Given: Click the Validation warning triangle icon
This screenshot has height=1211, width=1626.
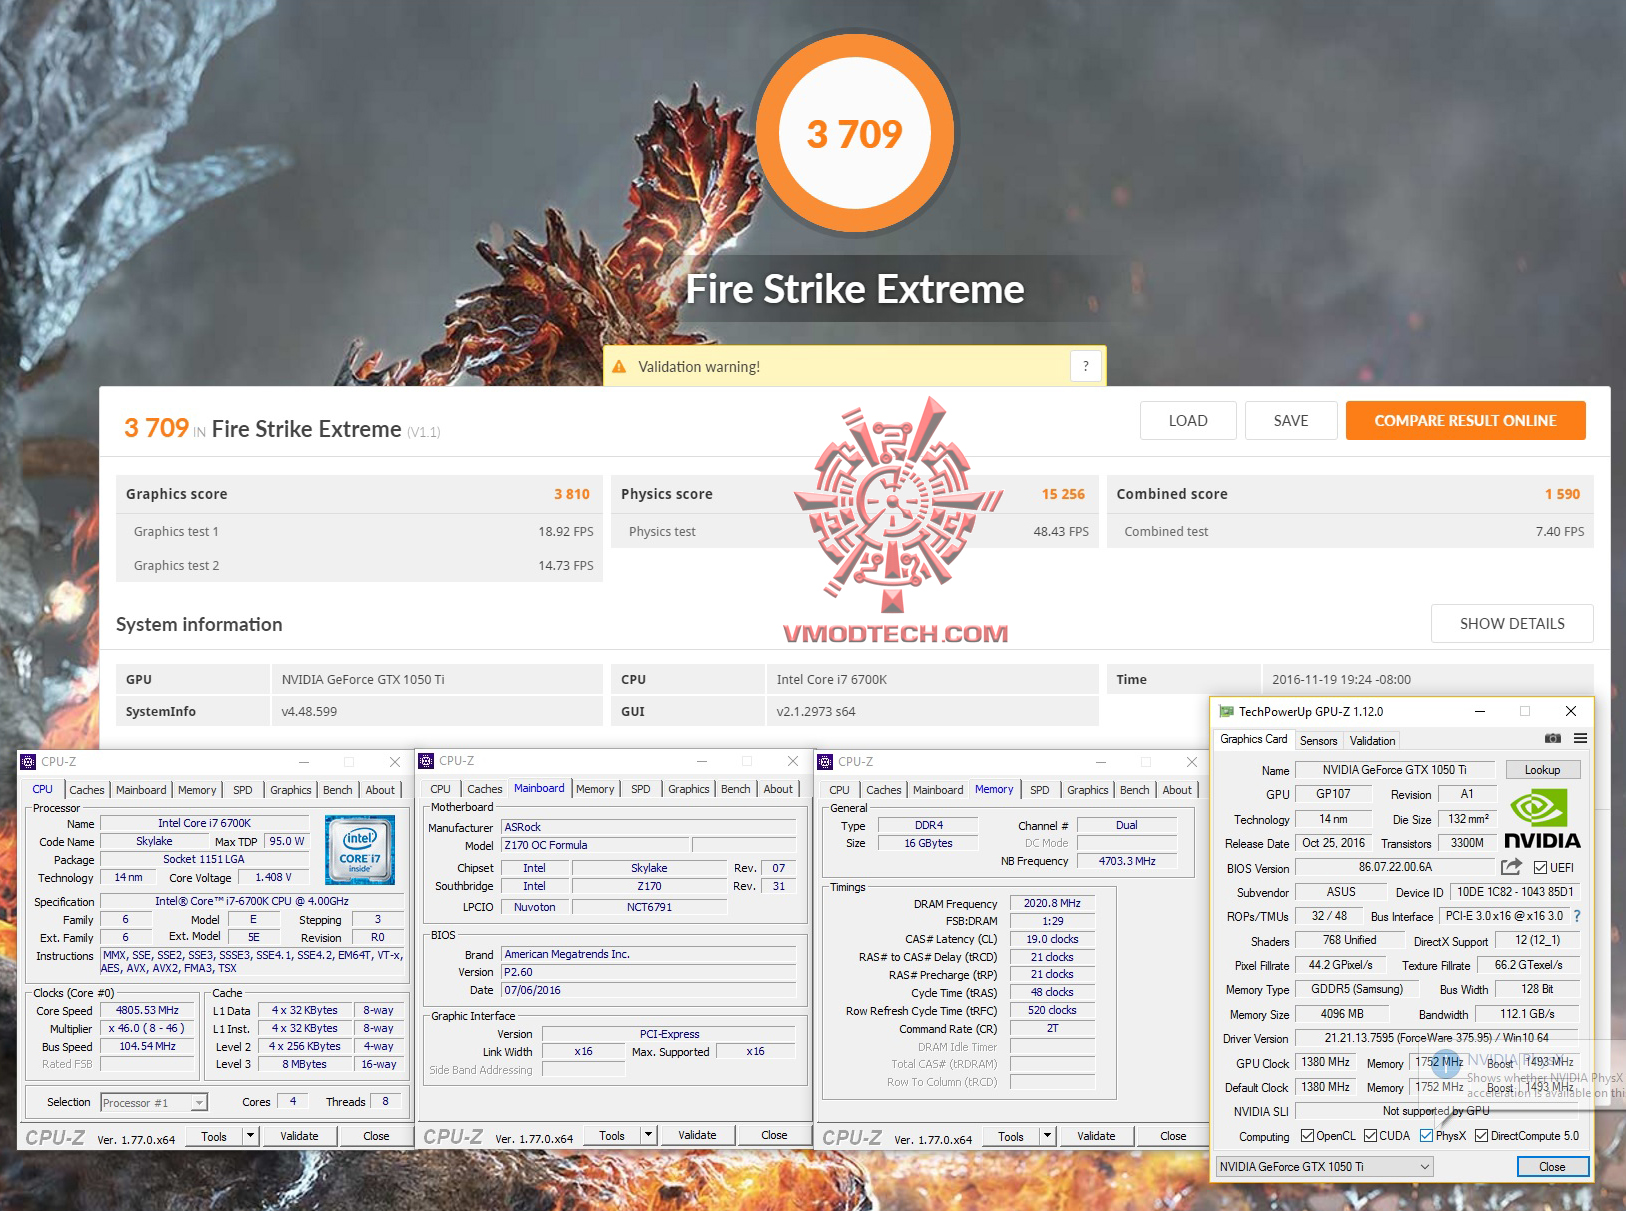Looking at the screenshot, I should coord(619,366).
